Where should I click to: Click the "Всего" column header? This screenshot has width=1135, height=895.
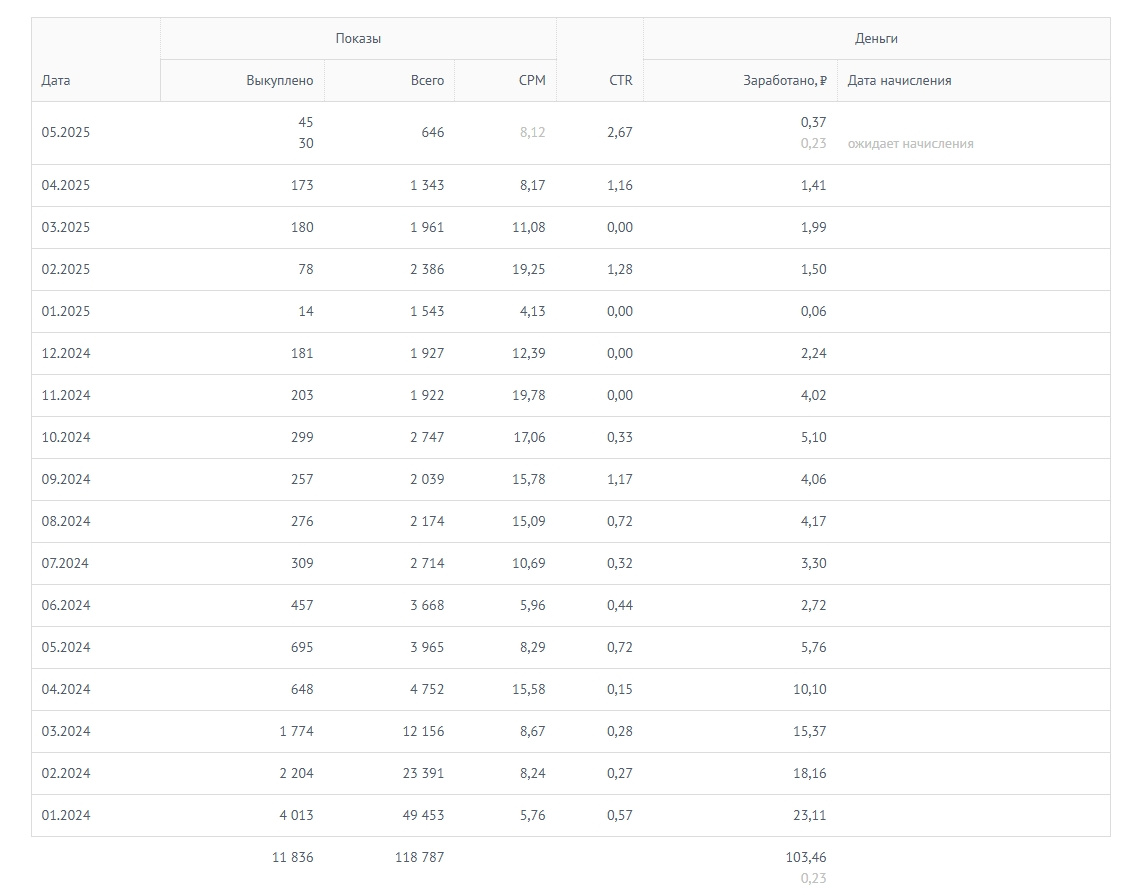pyautogui.click(x=427, y=81)
